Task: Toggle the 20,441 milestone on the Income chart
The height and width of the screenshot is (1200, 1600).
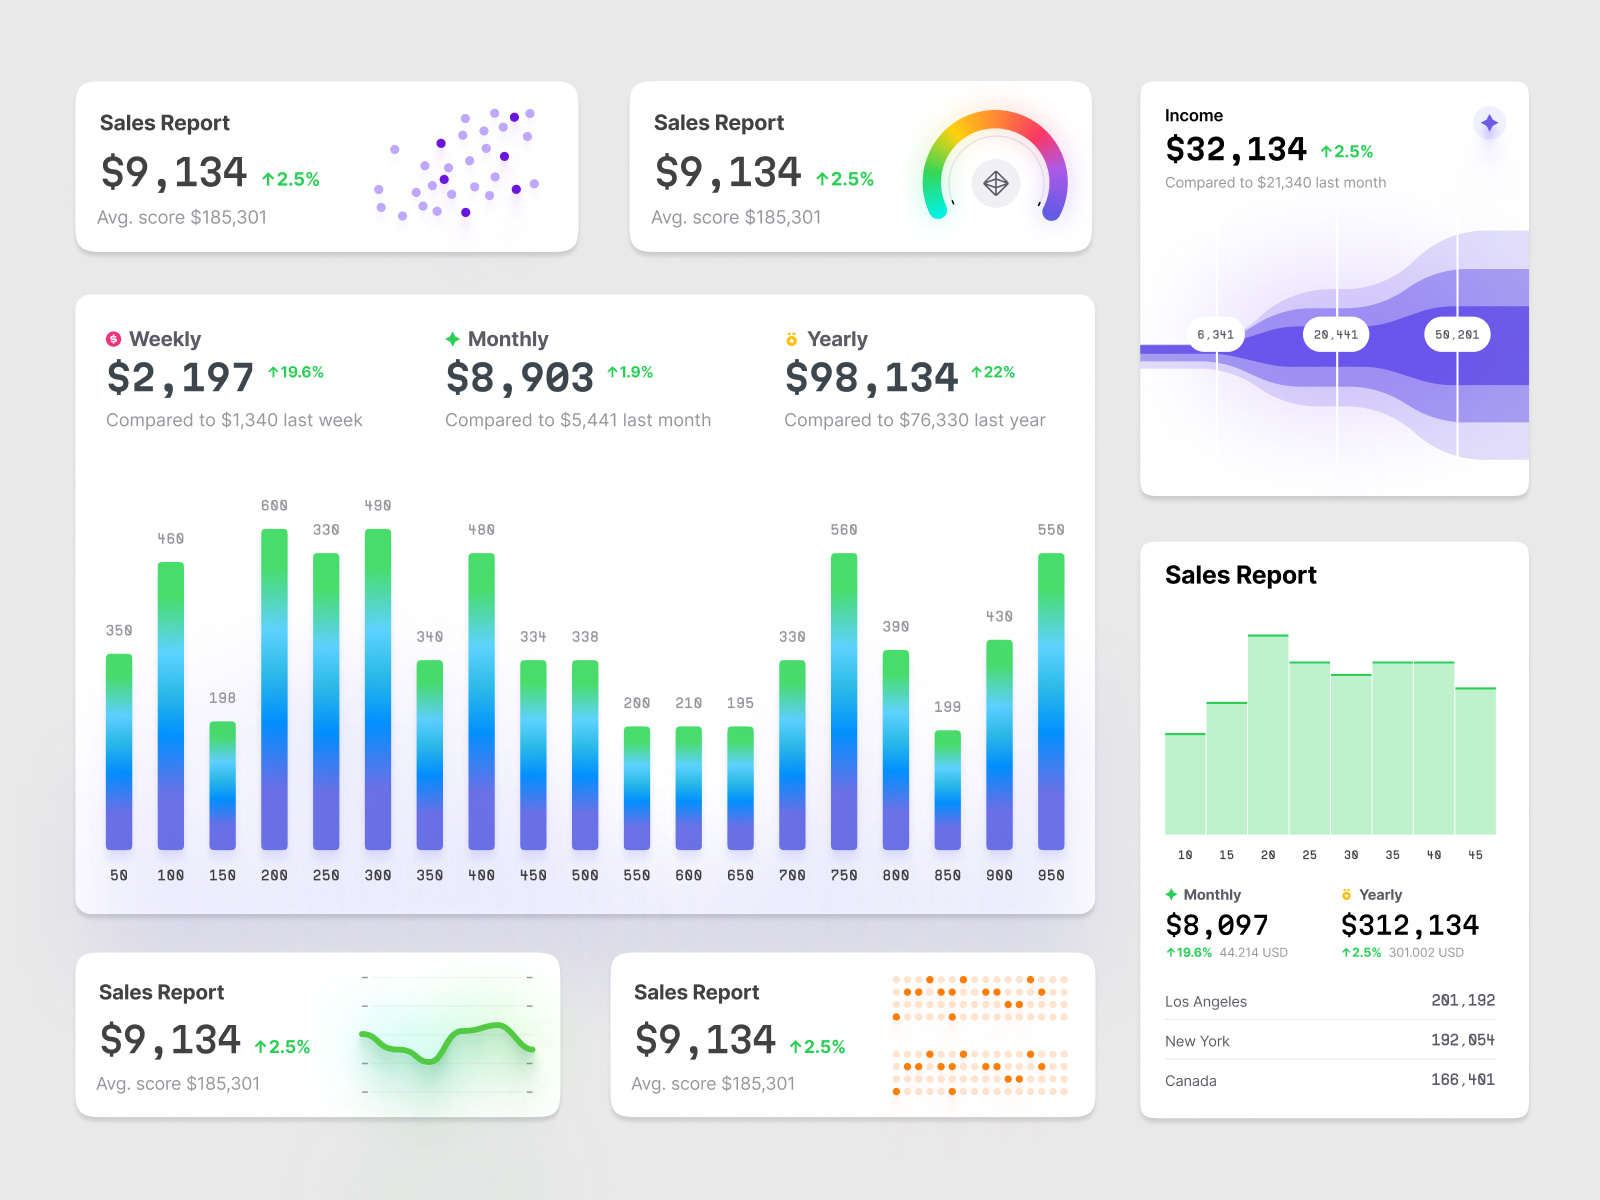Action: 1334,334
